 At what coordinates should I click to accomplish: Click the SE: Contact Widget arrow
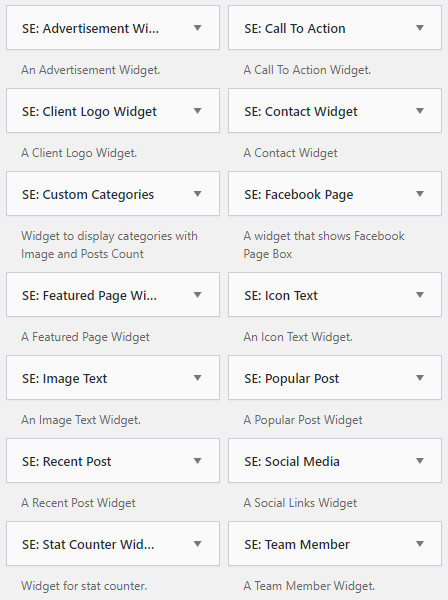click(x=420, y=111)
